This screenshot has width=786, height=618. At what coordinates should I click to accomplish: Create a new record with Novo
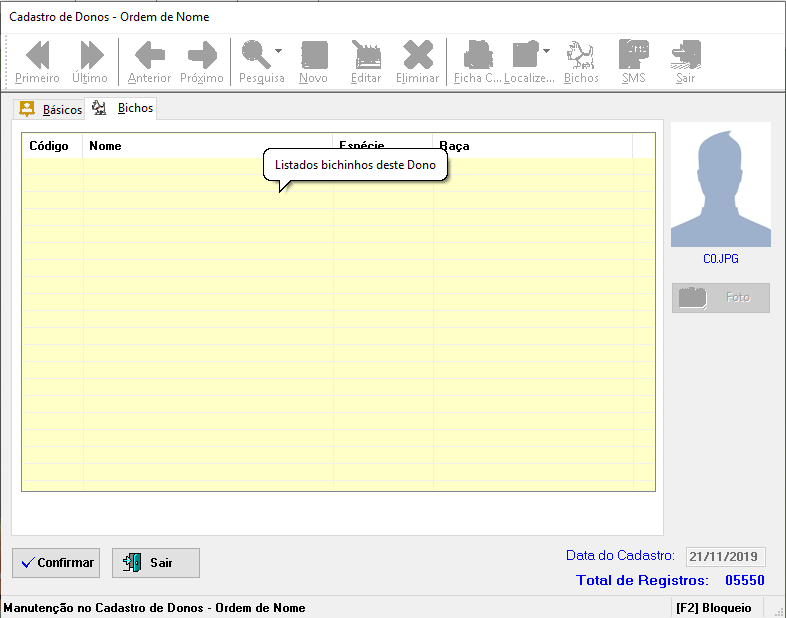point(314,62)
